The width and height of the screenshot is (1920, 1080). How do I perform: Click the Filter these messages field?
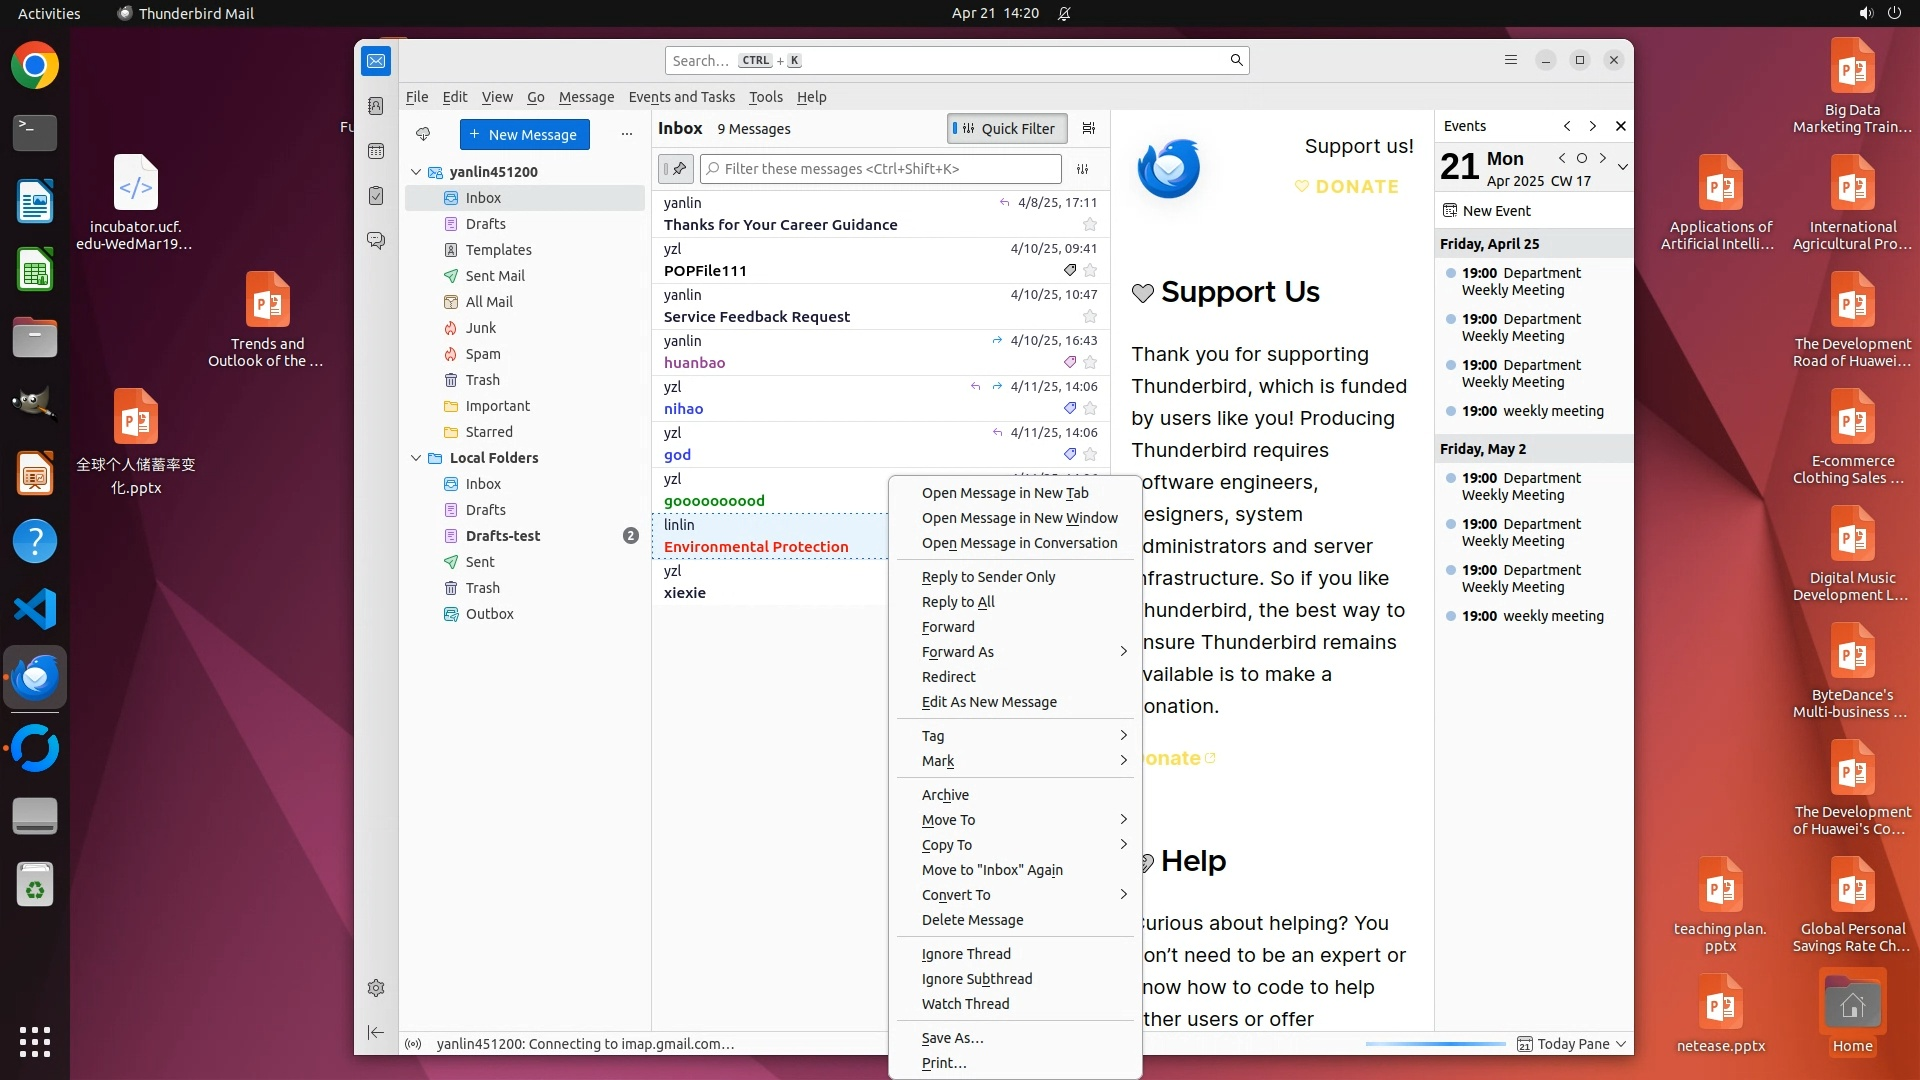880,169
